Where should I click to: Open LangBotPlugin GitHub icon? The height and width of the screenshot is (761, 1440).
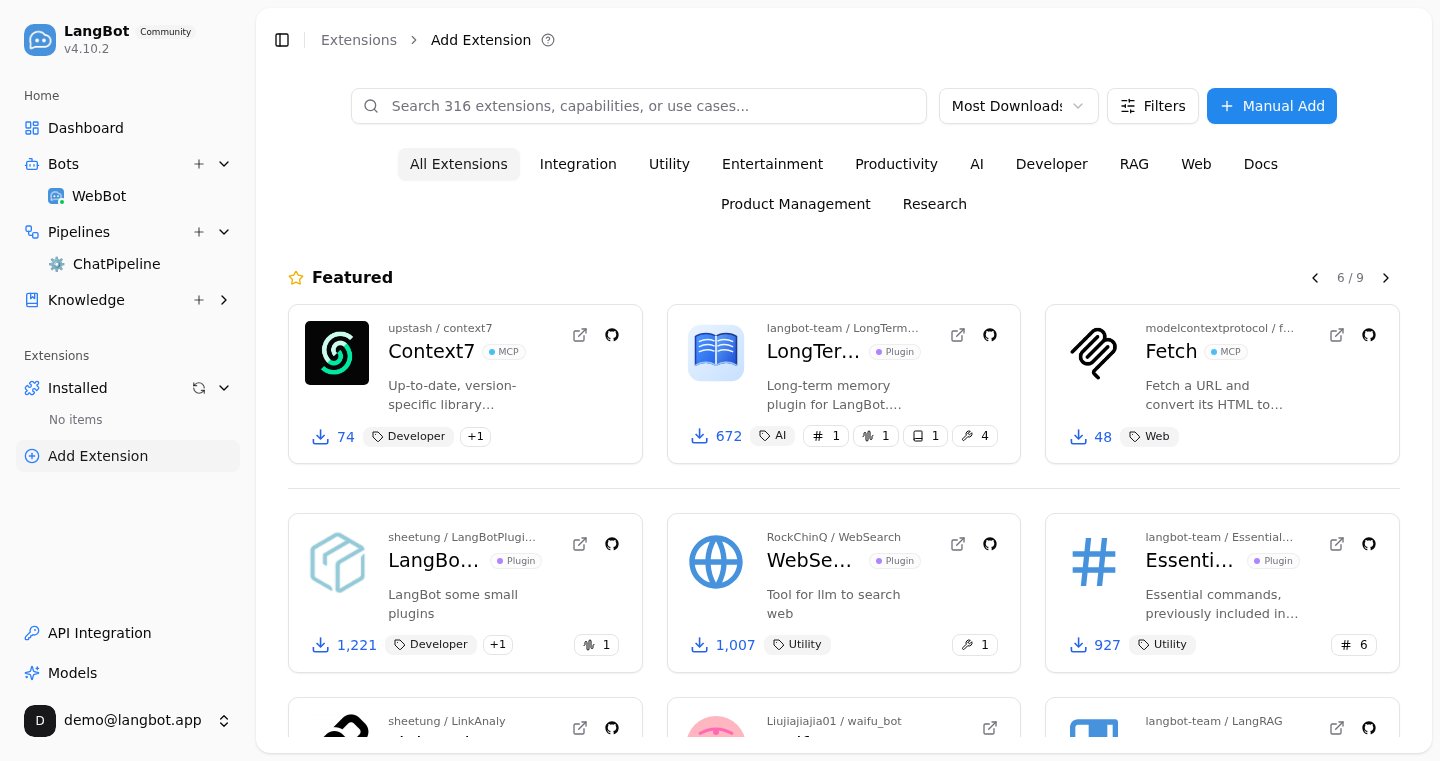612,544
